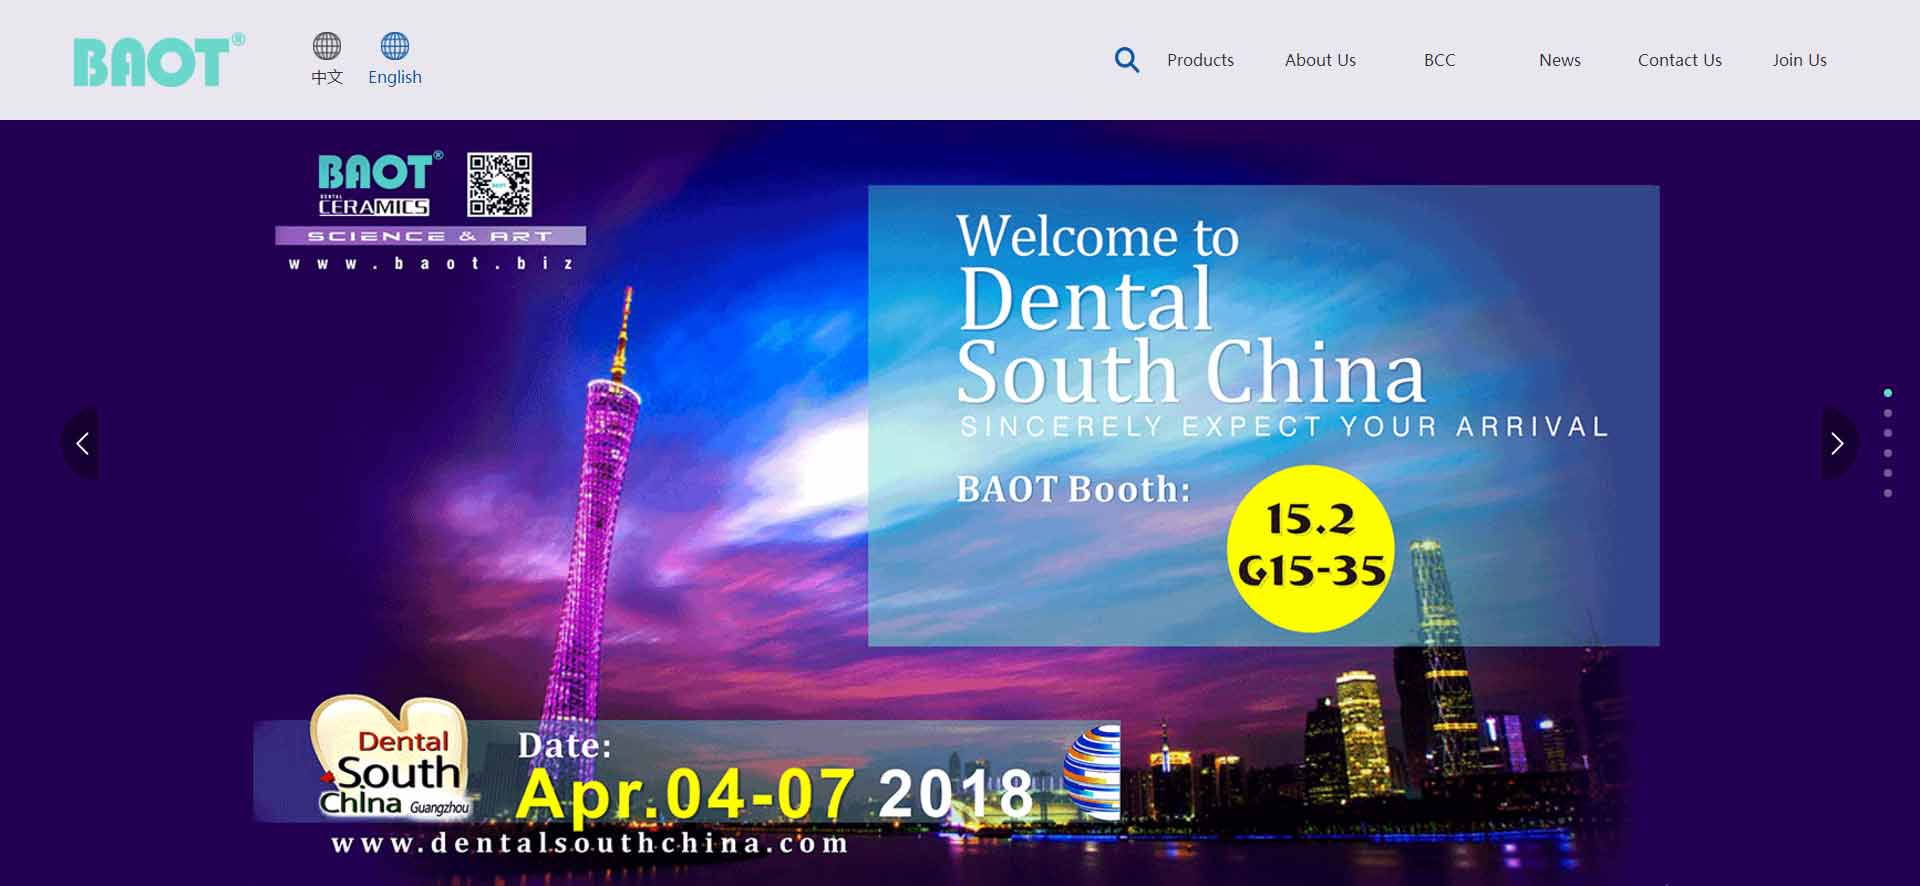Select the blue English globe icon
Viewport: 1920px width, 886px height.
[x=395, y=46]
